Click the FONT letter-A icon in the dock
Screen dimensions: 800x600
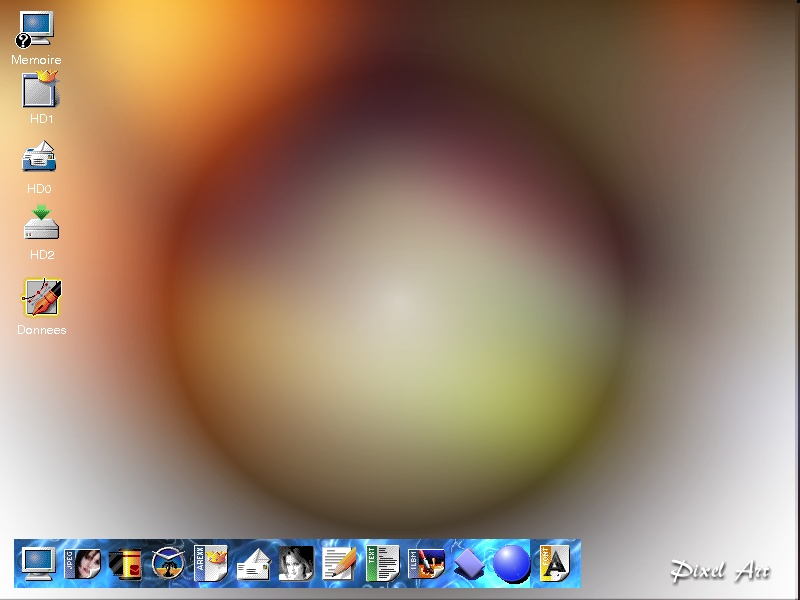click(x=555, y=565)
